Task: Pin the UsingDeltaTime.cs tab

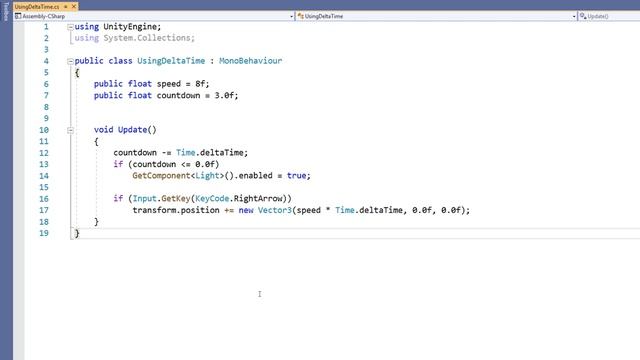Action: (65, 7)
